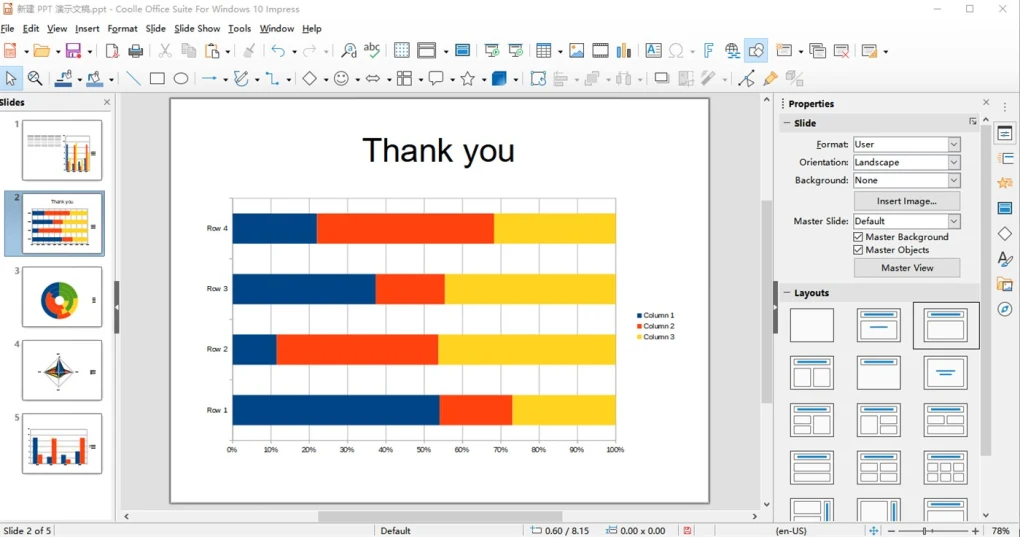Screen dimensions: 1020x537
Task: Select the Rectangle drawing tool
Action: (x=157, y=79)
